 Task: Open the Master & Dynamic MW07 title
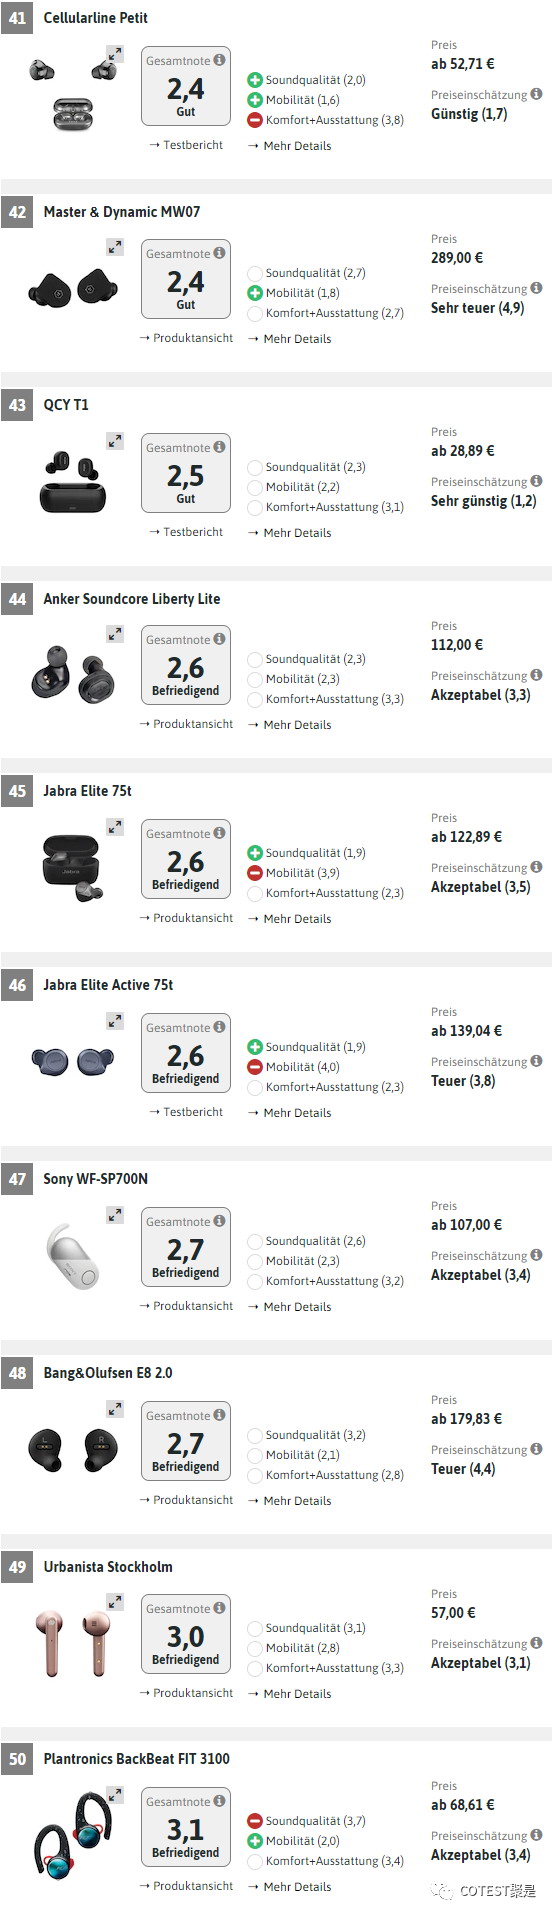tap(122, 212)
